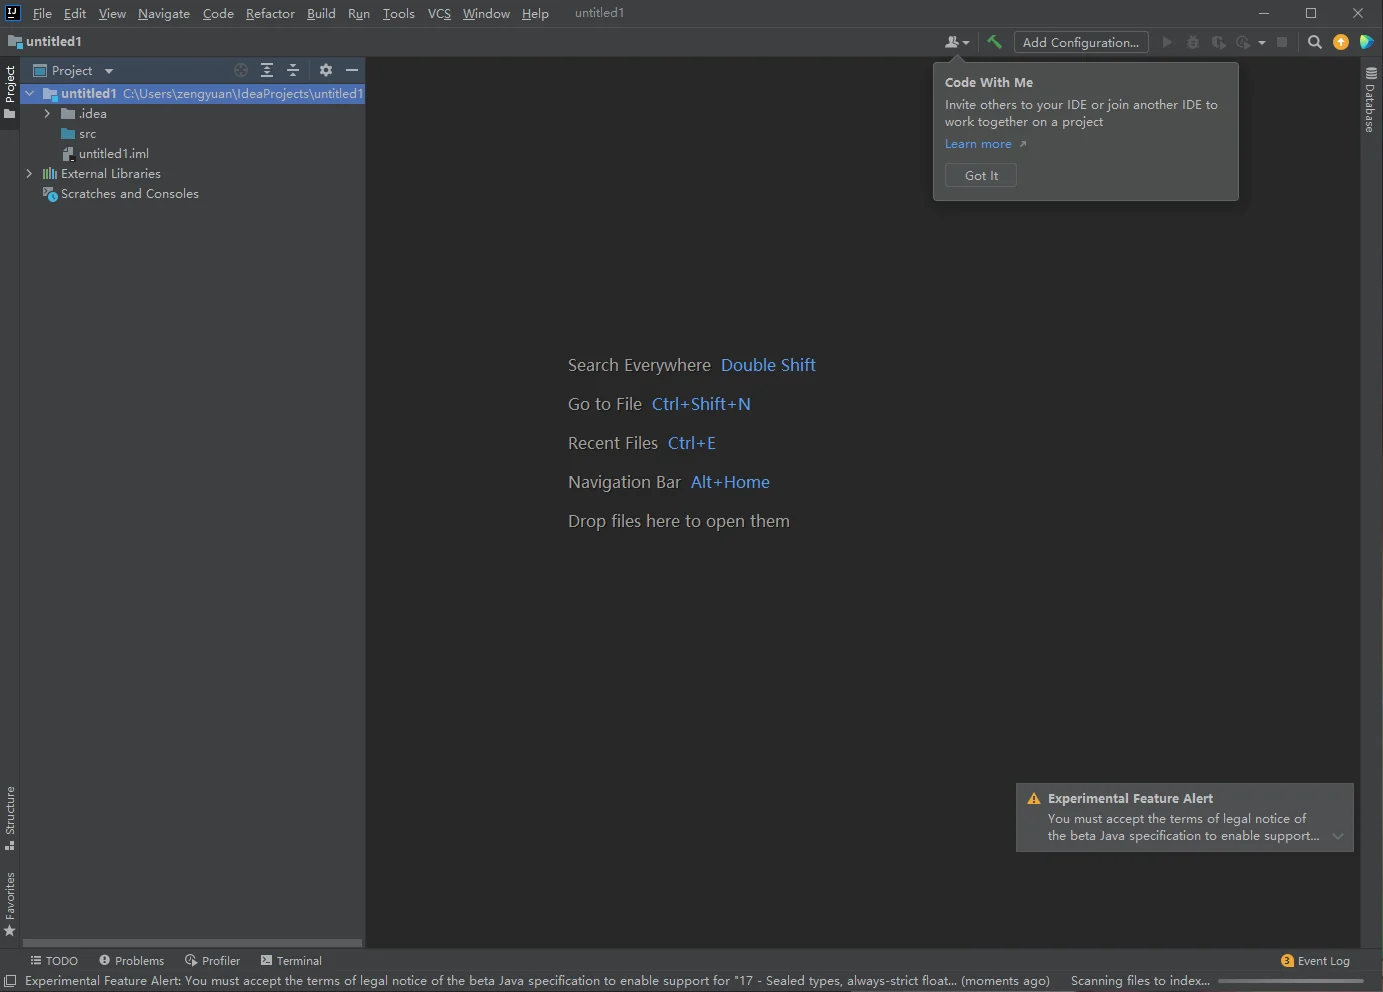Select opened file locator target icon

pos(241,70)
